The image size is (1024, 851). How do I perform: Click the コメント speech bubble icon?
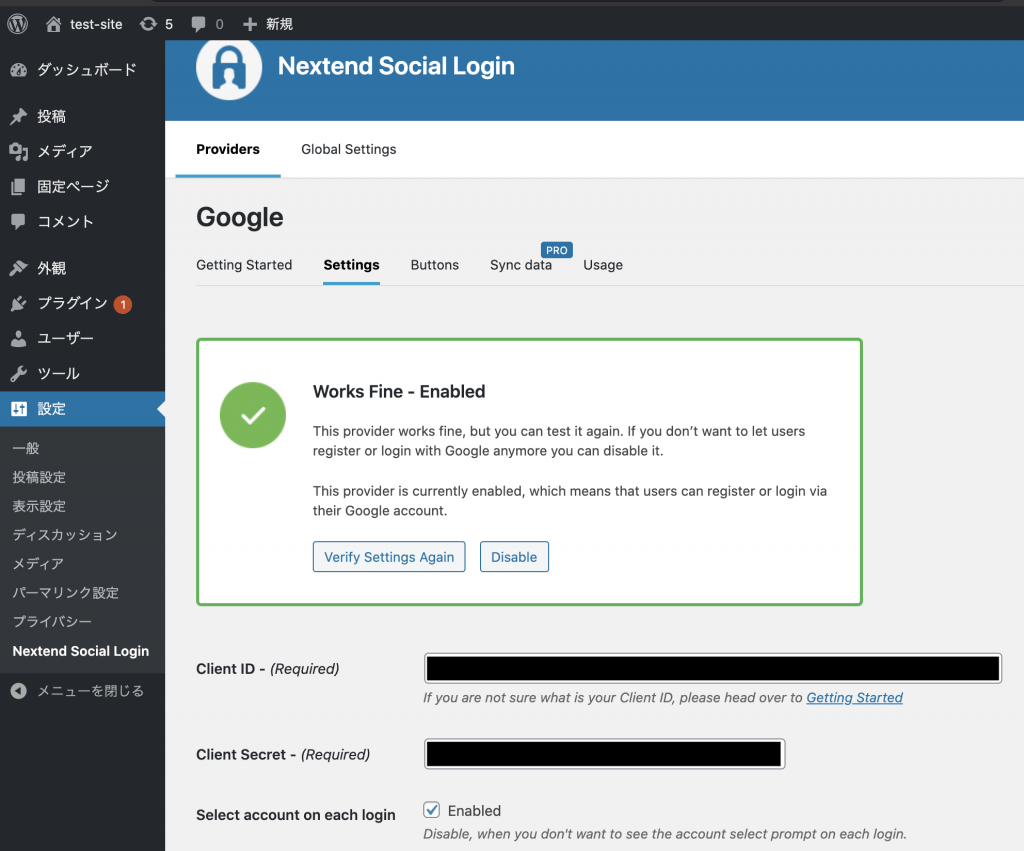pos(18,221)
